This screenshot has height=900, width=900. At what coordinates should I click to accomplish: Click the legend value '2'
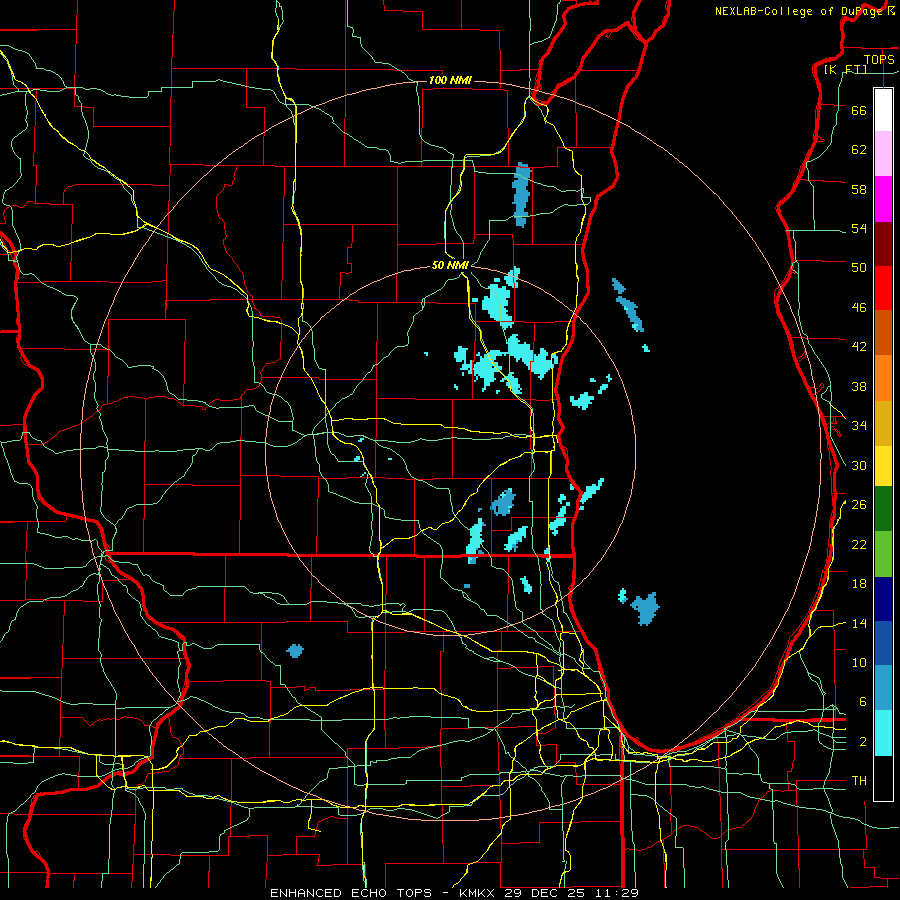point(862,742)
